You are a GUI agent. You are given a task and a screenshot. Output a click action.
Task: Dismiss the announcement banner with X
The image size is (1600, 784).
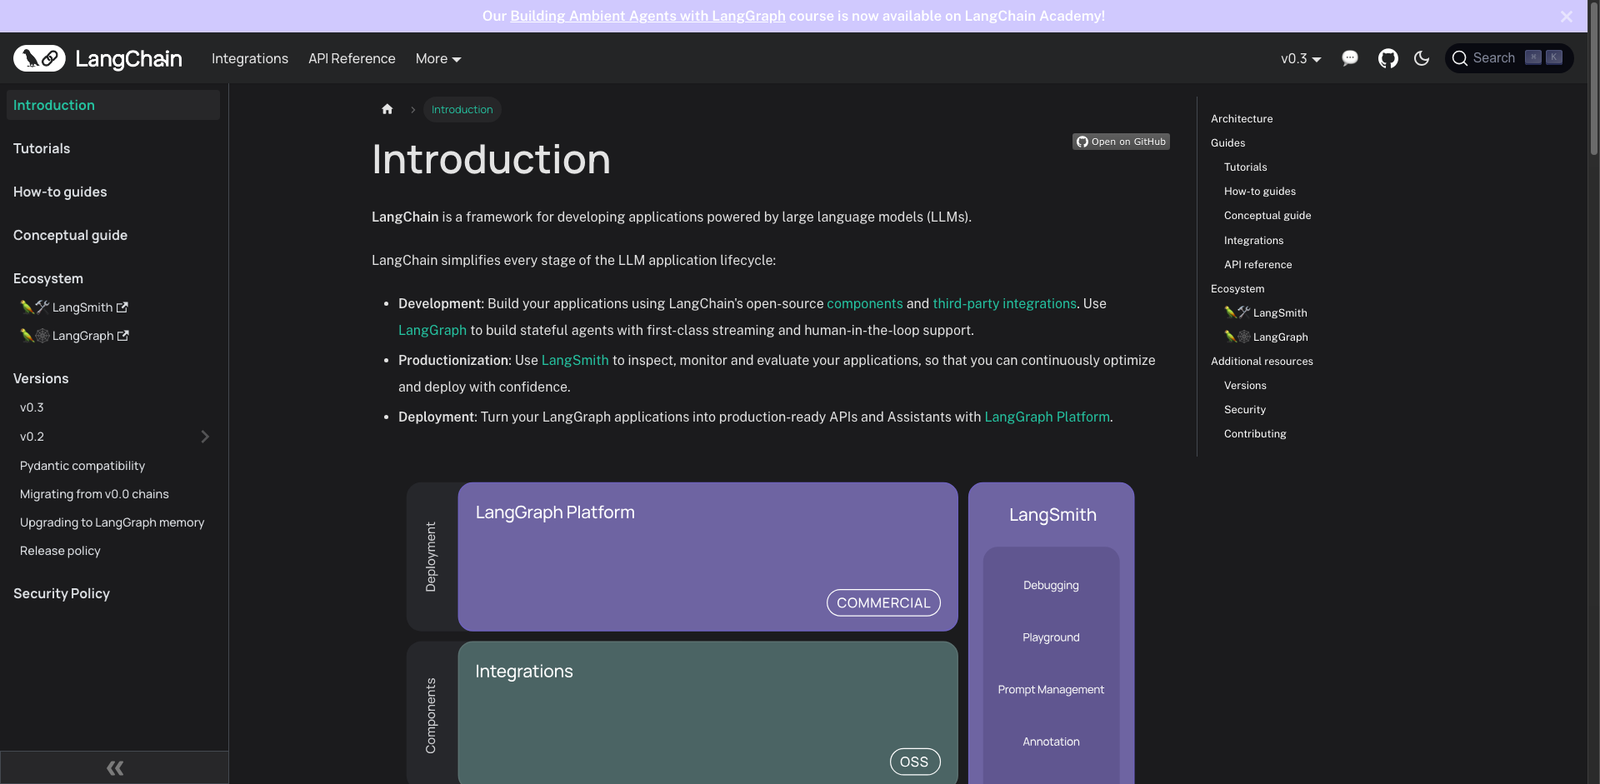click(1566, 16)
